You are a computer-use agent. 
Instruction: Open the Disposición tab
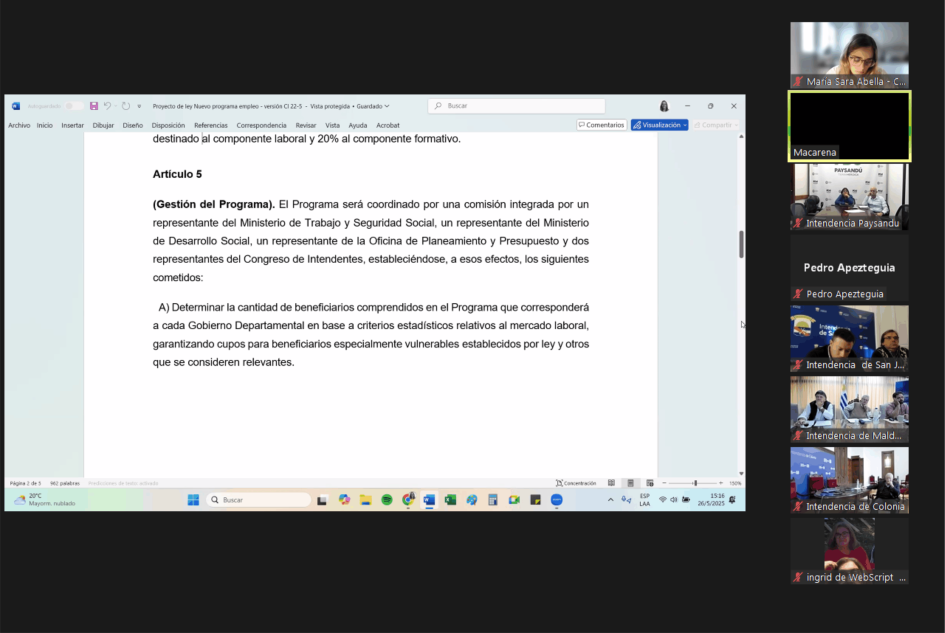pyautogui.click(x=168, y=125)
